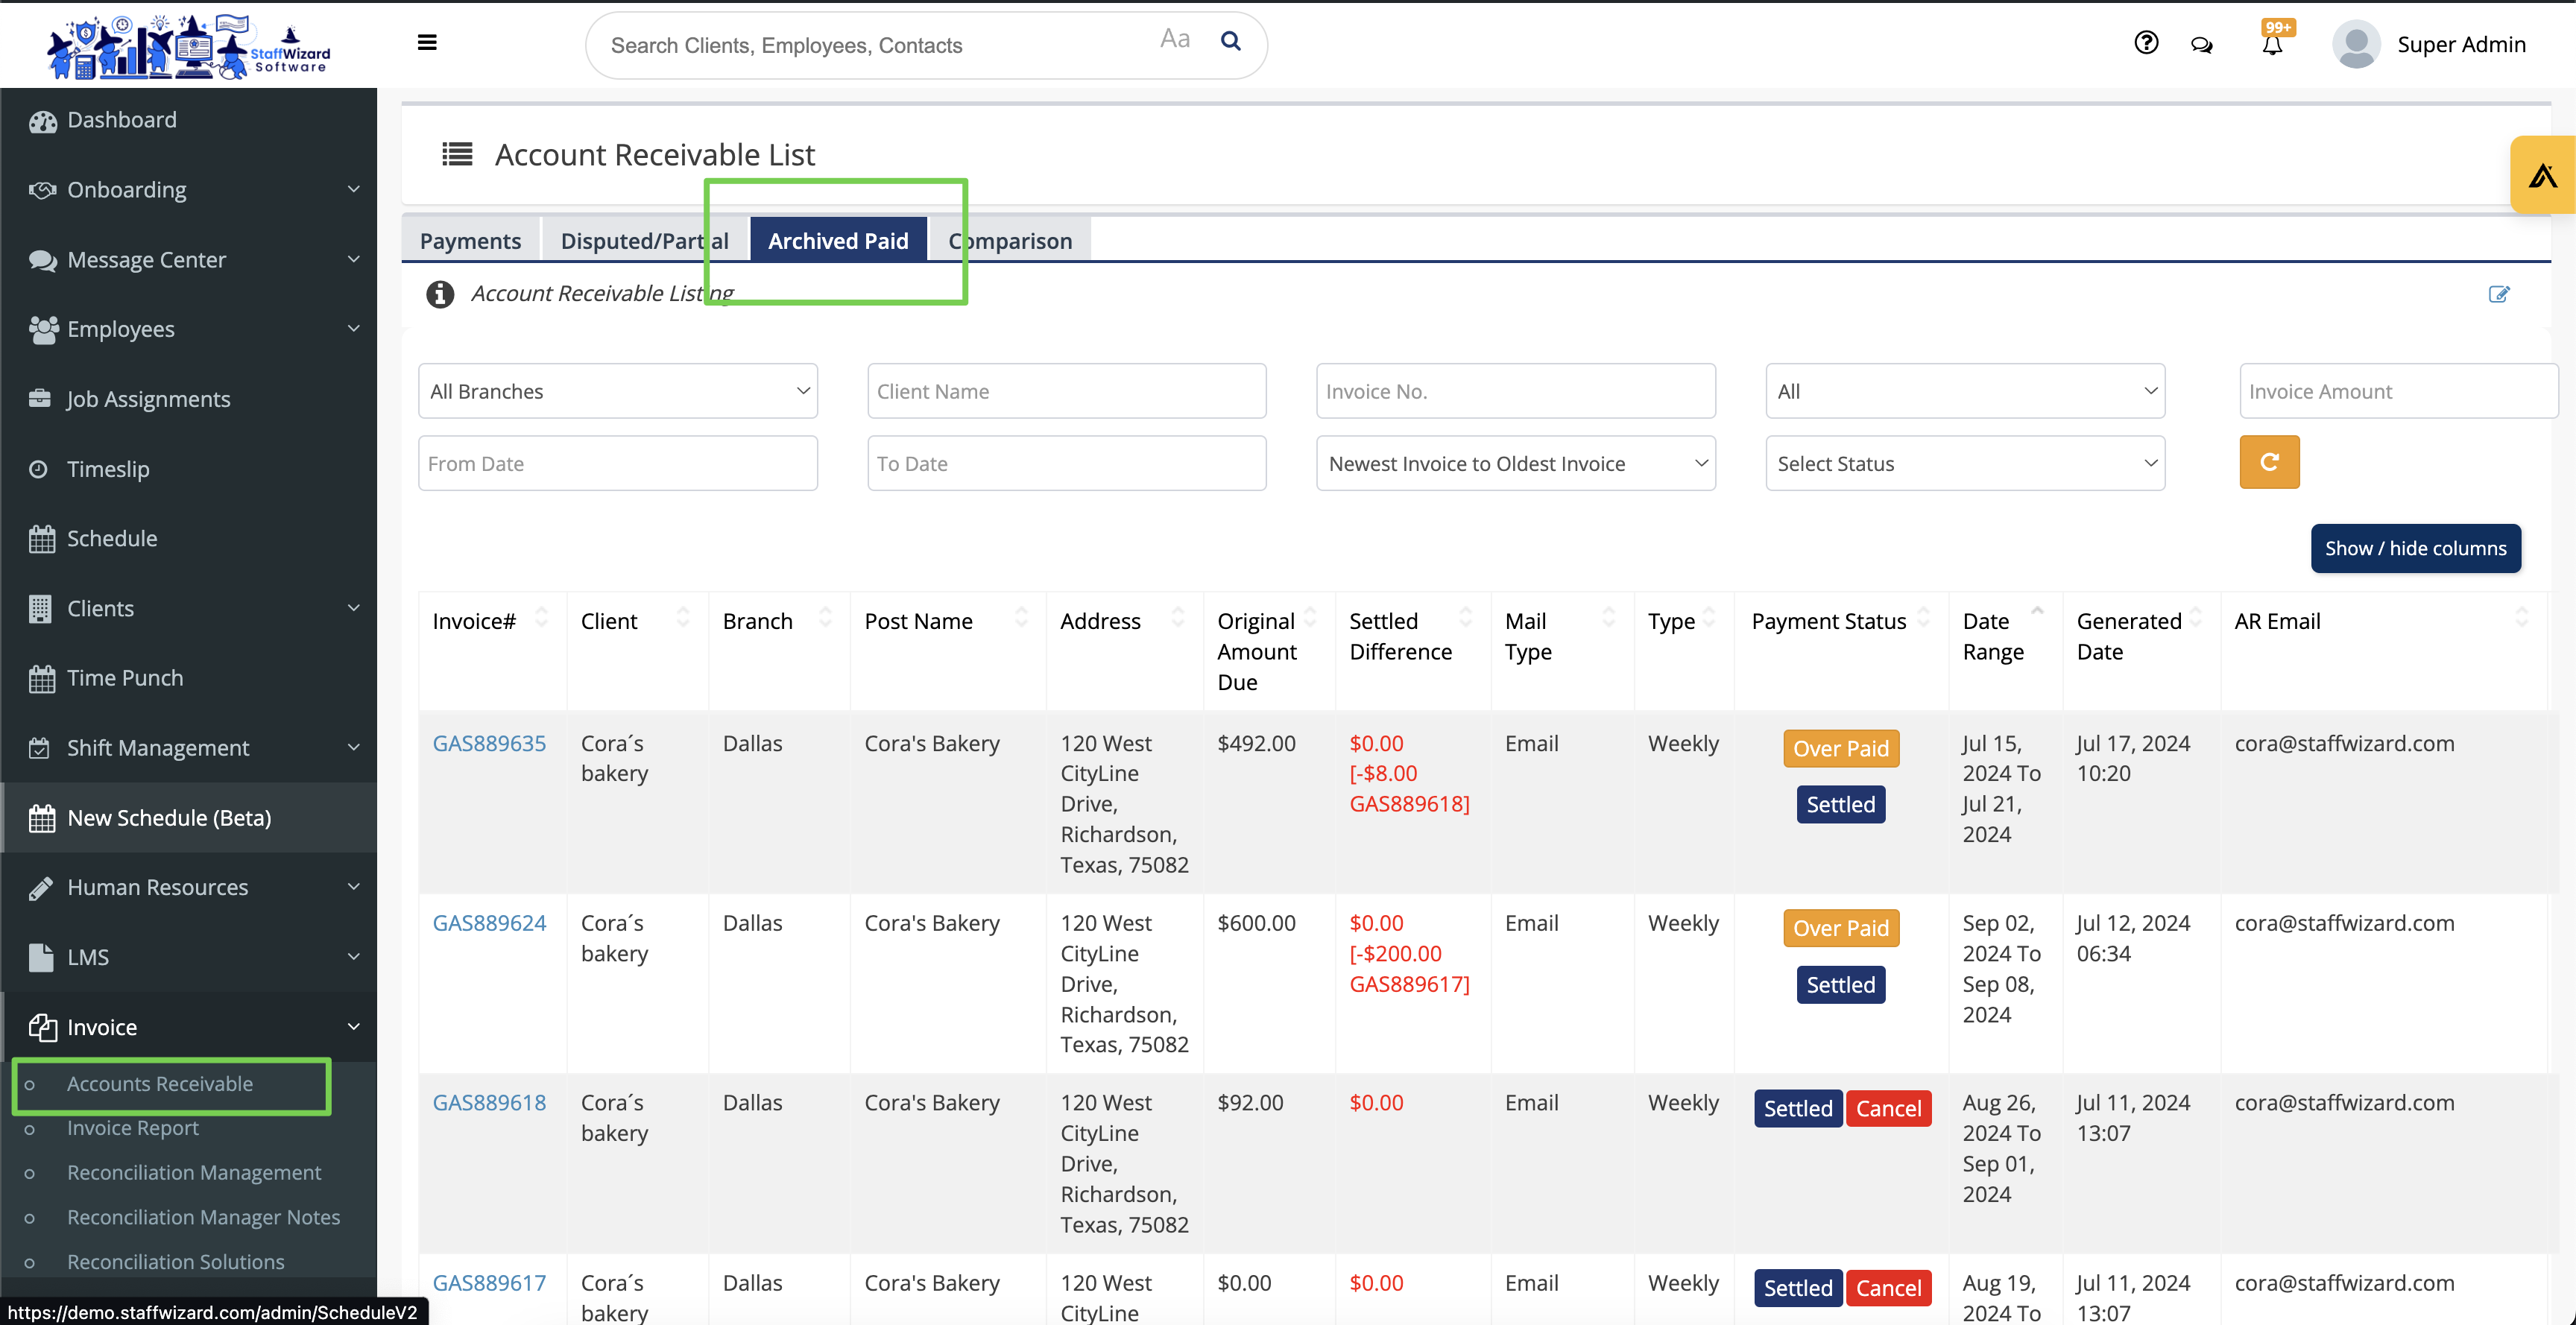The width and height of the screenshot is (2576, 1325).
Task: Click the Client Name input field
Action: pyautogui.click(x=1066, y=391)
